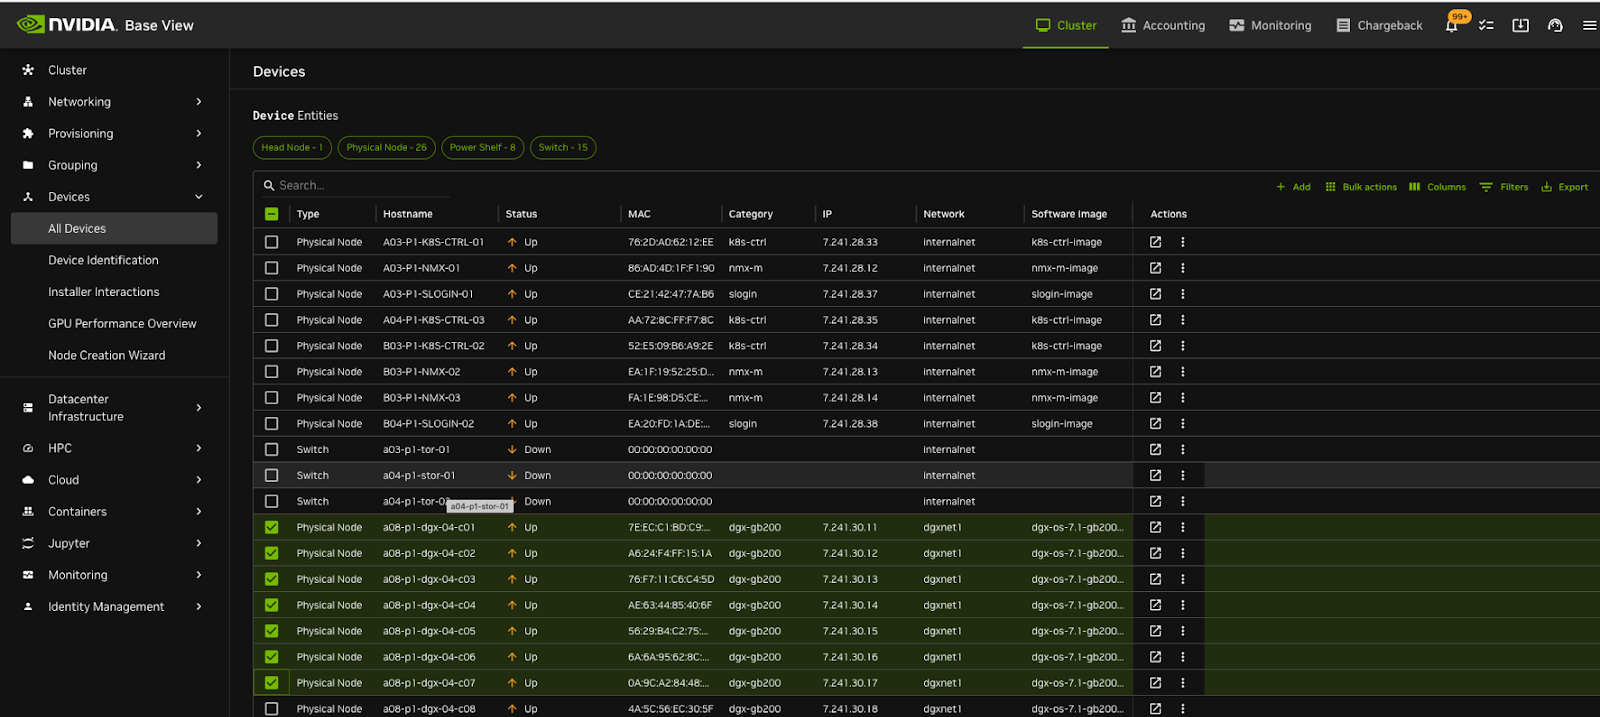The width and height of the screenshot is (1600, 717).
Task: Uncheck the a08-p1-dgx-04-c01 row checkbox
Action: (271, 527)
